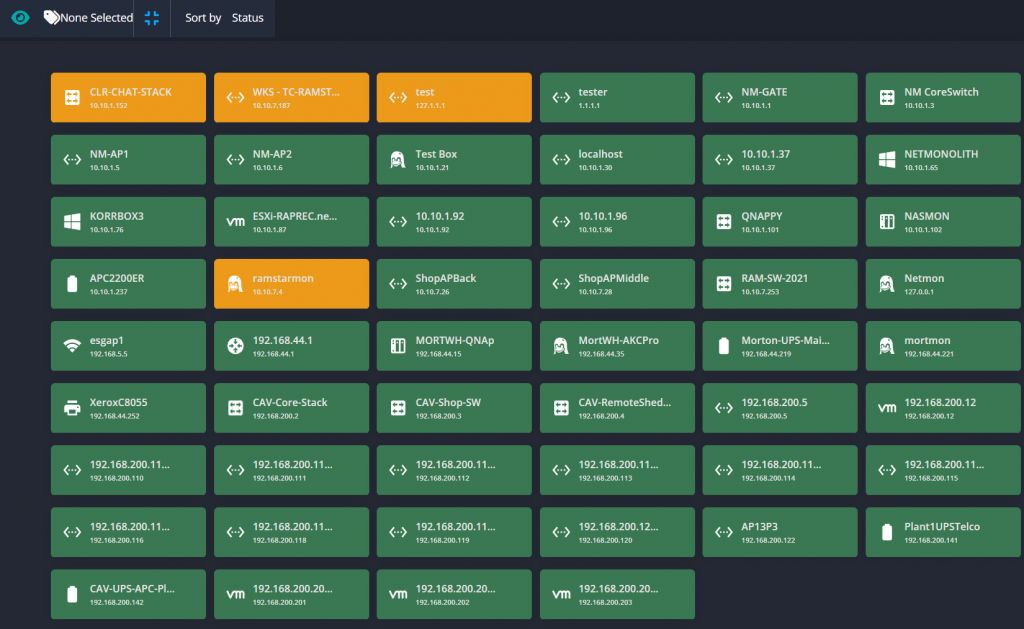The image size is (1024, 629).
Task: Click the card with IP 192.168.200.110
Action: pyautogui.click(x=128, y=470)
